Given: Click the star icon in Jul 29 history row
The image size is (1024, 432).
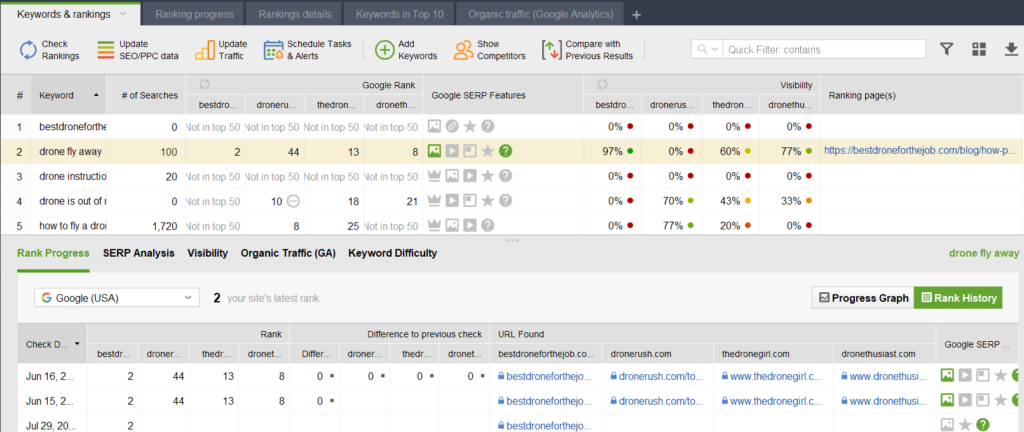Looking at the screenshot, I should pyautogui.click(x=965, y=425).
